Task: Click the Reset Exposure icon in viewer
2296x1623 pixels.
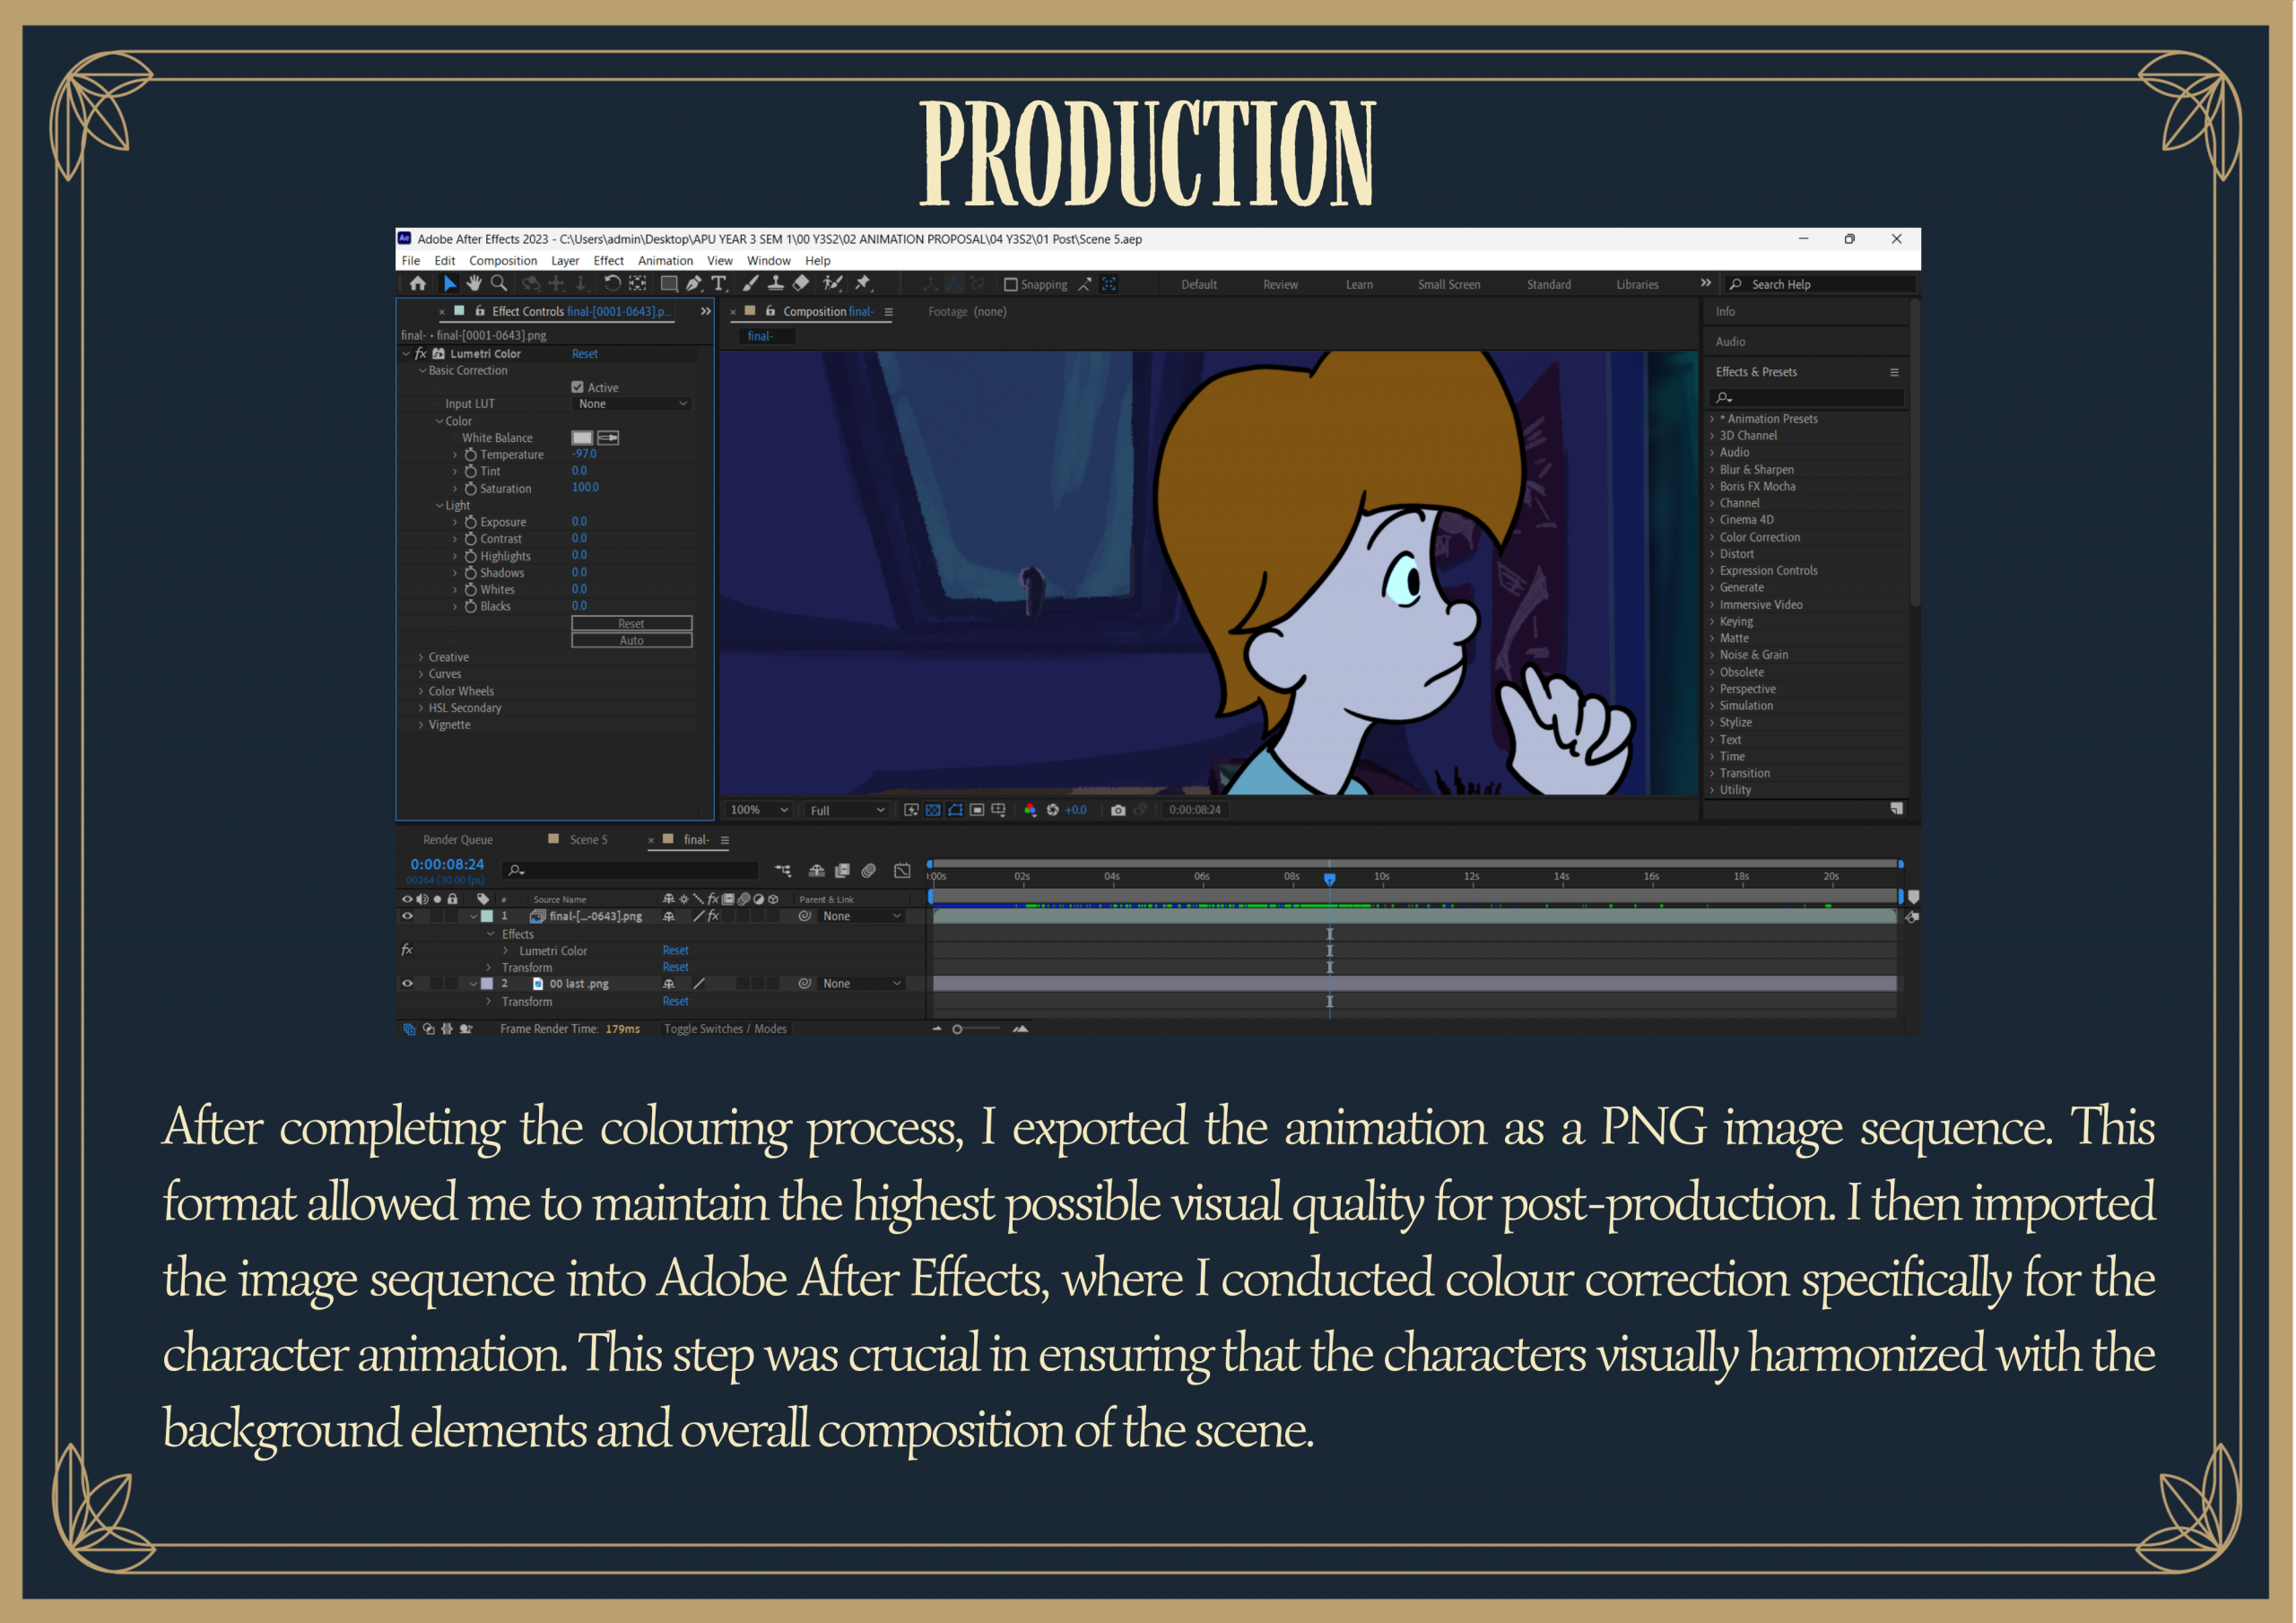Action: (1052, 810)
